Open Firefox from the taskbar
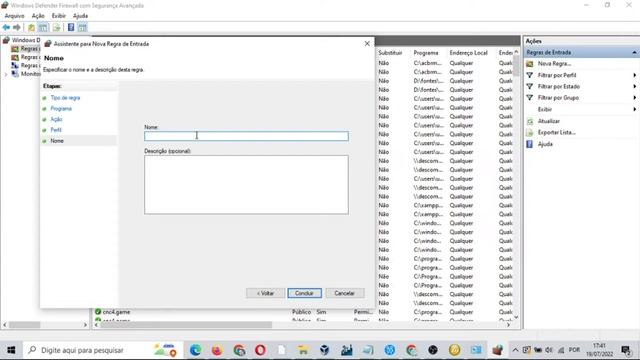 coord(217,350)
